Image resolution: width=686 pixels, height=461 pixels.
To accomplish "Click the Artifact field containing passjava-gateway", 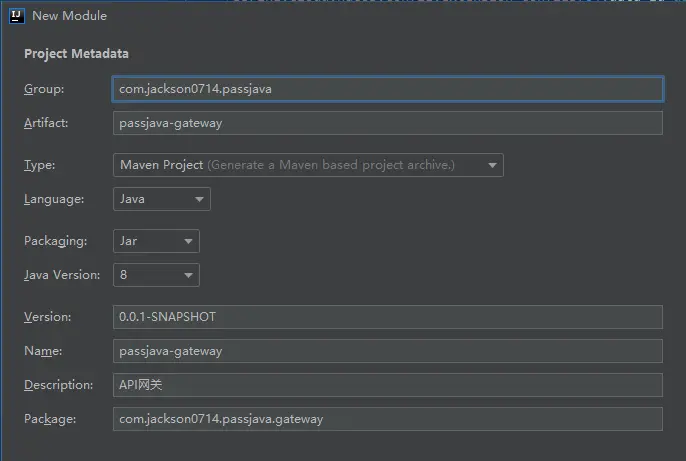I will click(388, 123).
